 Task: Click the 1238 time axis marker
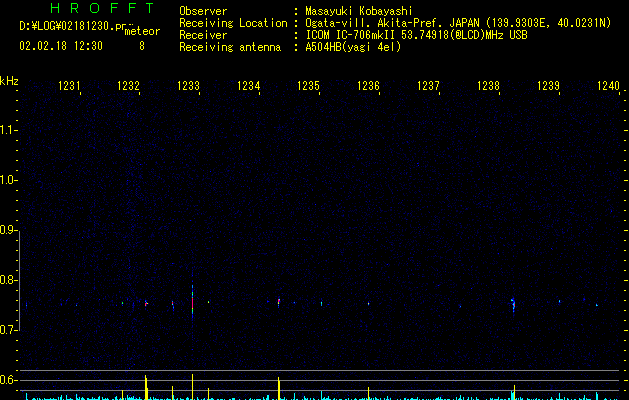[x=488, y=86]
